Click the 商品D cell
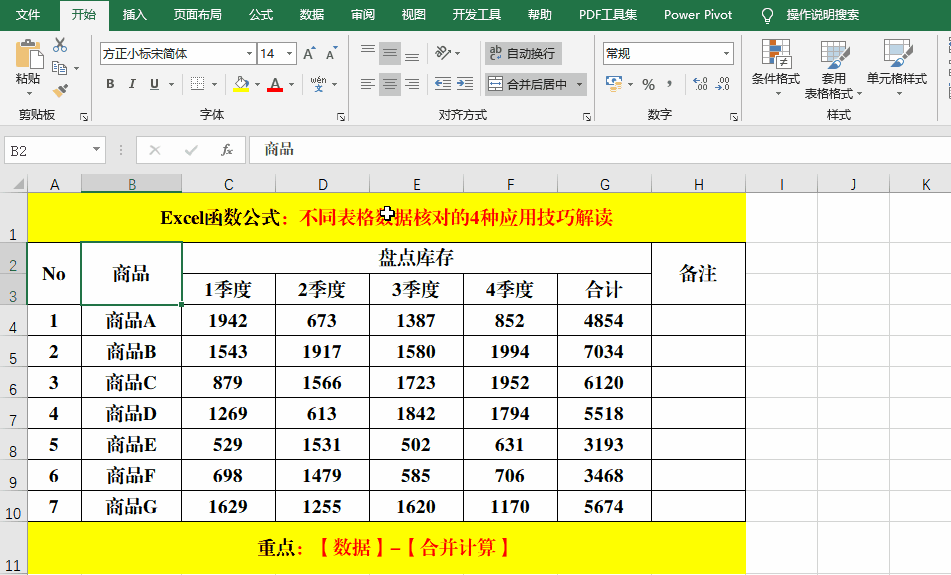This screenshot has width=951, height=575. (x=131, y=413)
